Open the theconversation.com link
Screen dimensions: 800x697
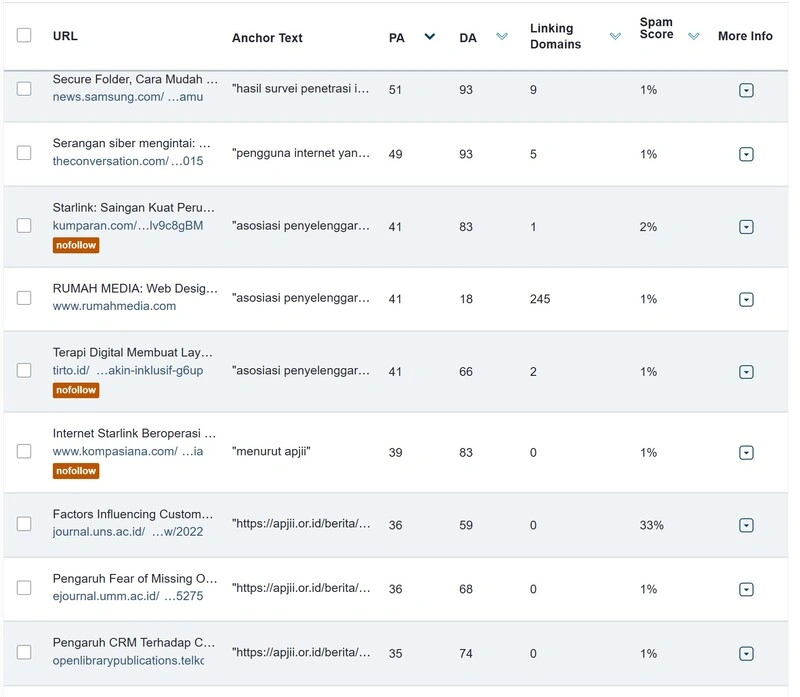click(x=128, y=161)
